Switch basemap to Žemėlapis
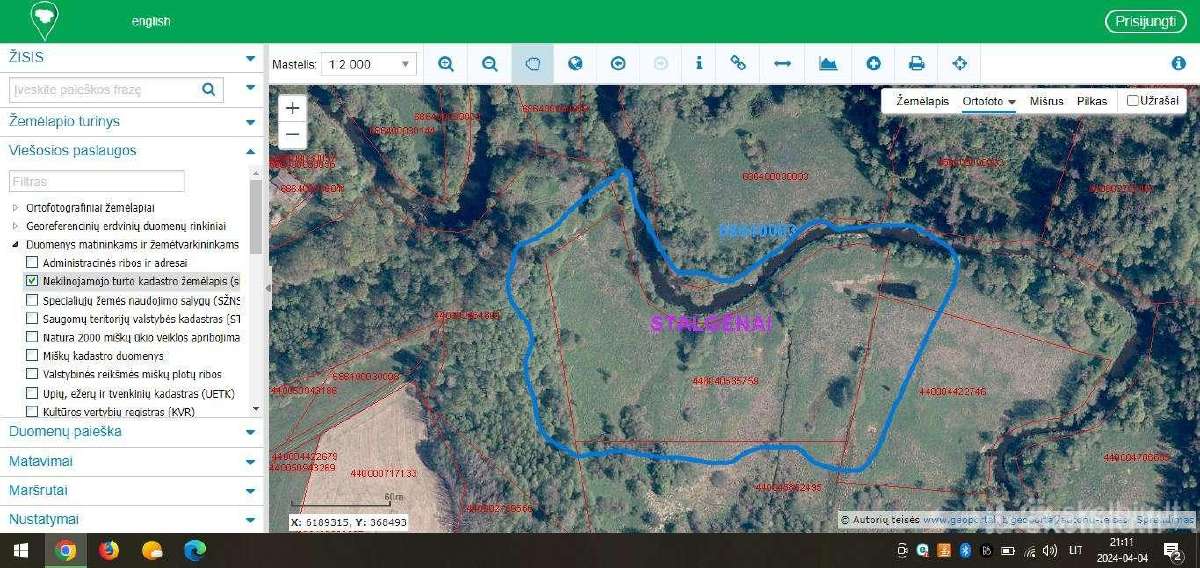 tap(922, 101)
